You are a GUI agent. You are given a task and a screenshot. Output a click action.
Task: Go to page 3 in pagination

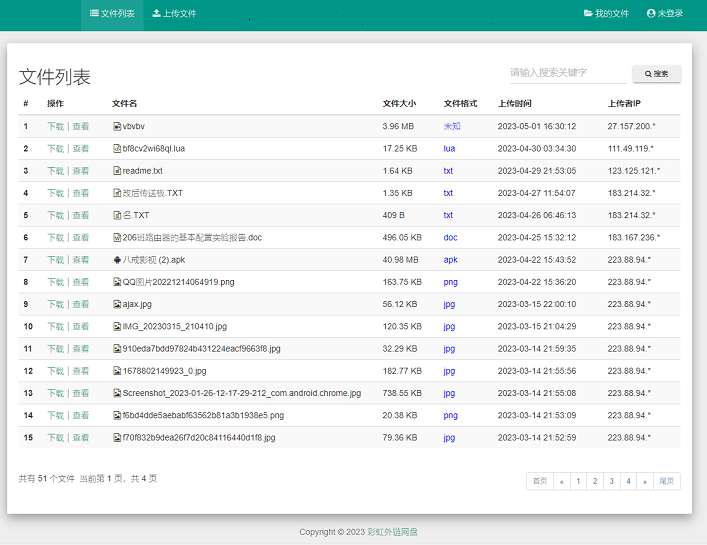pyautogui.click(x=612, y=481)
